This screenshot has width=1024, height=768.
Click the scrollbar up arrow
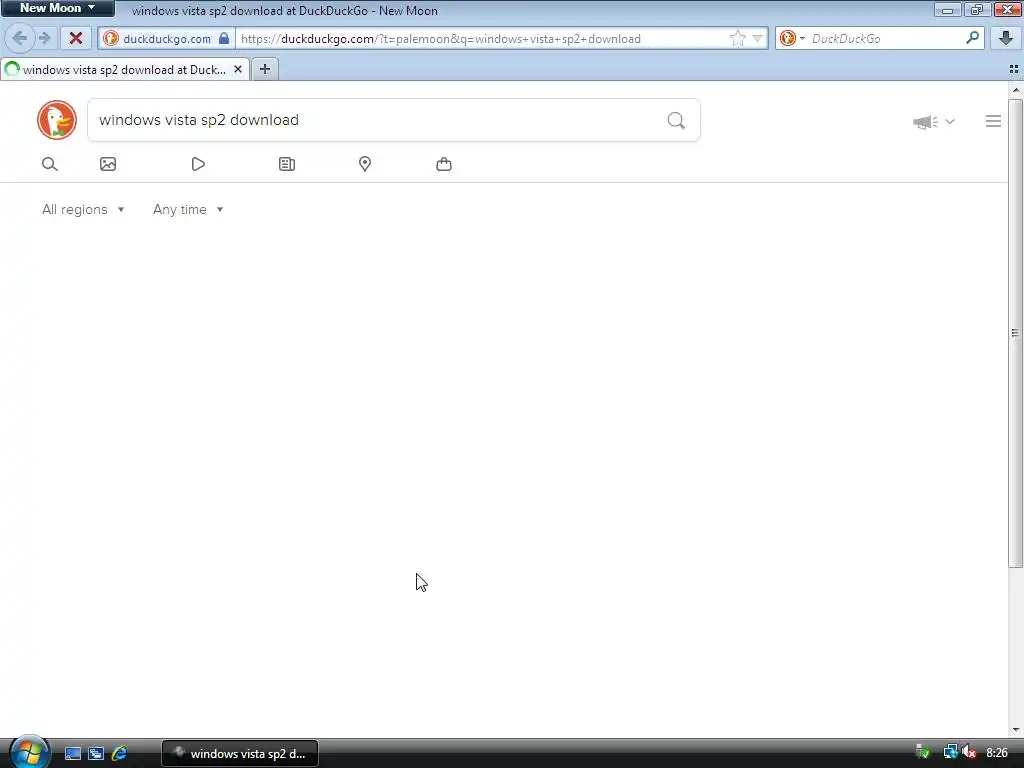[1015, 90]
